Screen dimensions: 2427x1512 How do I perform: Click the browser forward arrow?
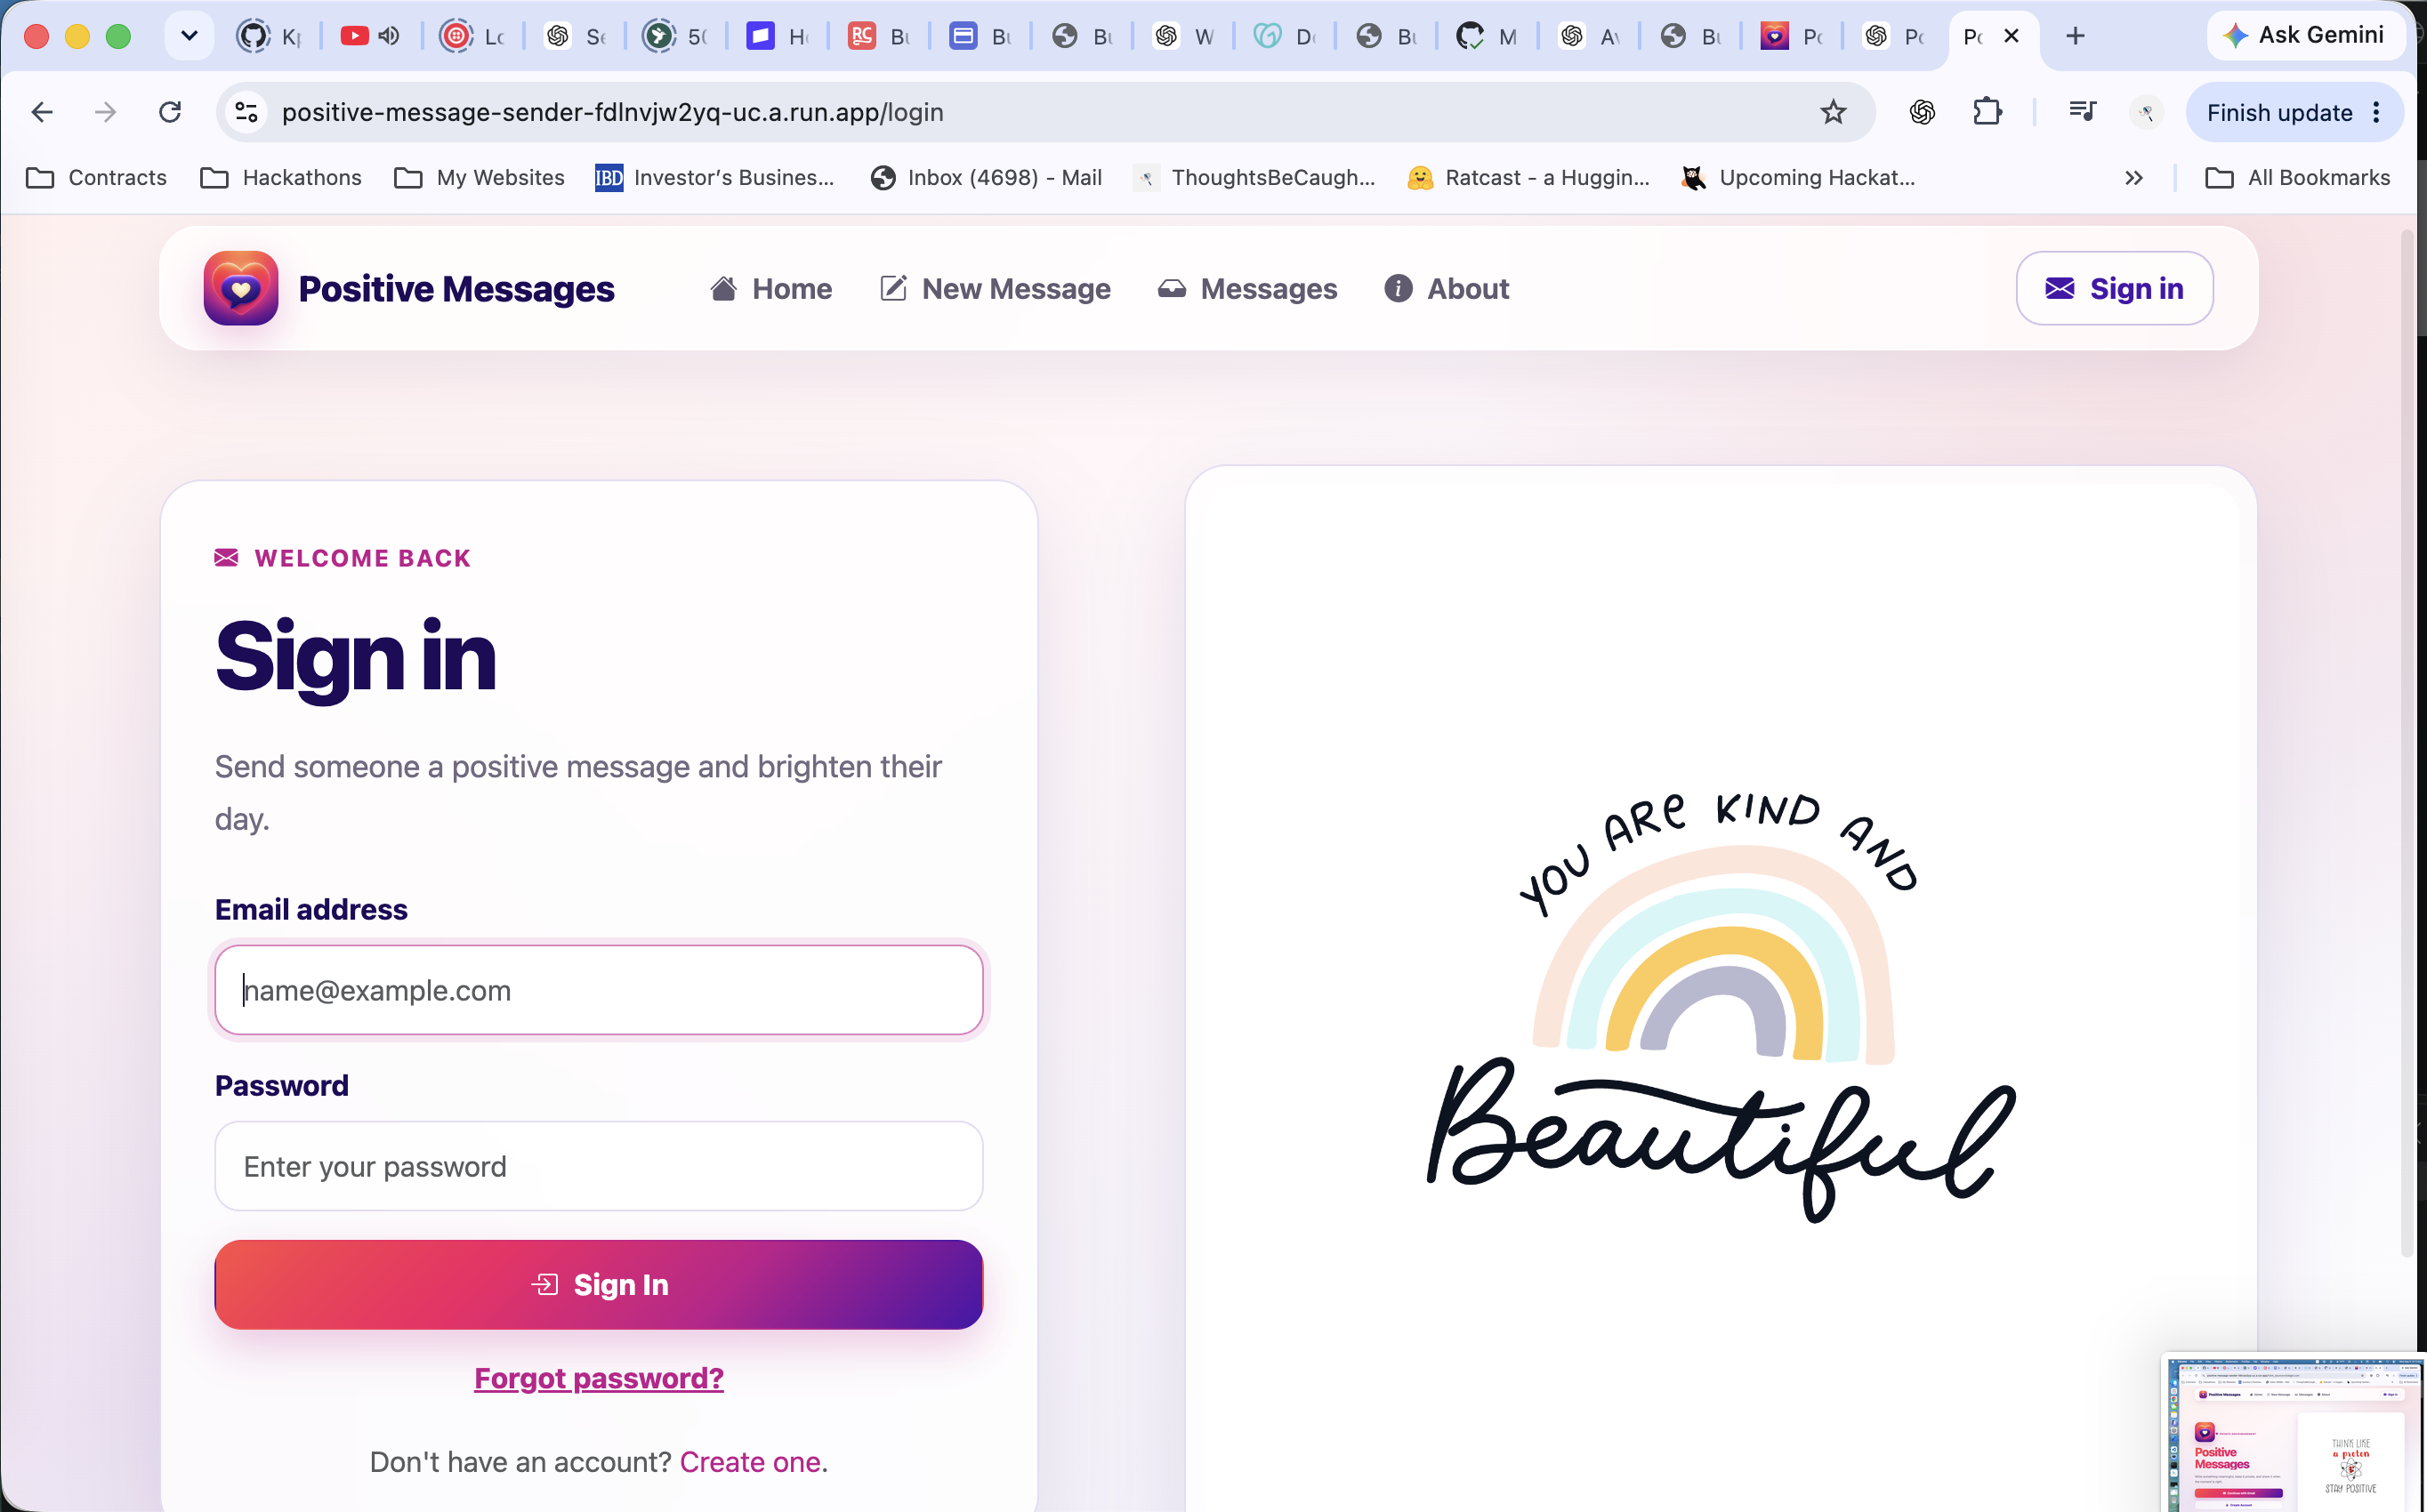105,112
